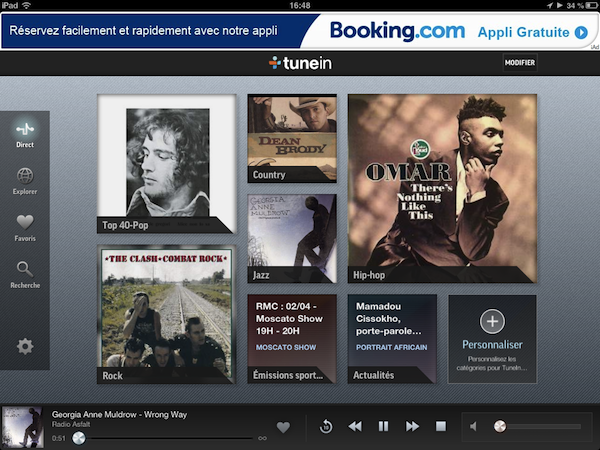
Task: Add current song to favorites heart
Action: [283, 427]
